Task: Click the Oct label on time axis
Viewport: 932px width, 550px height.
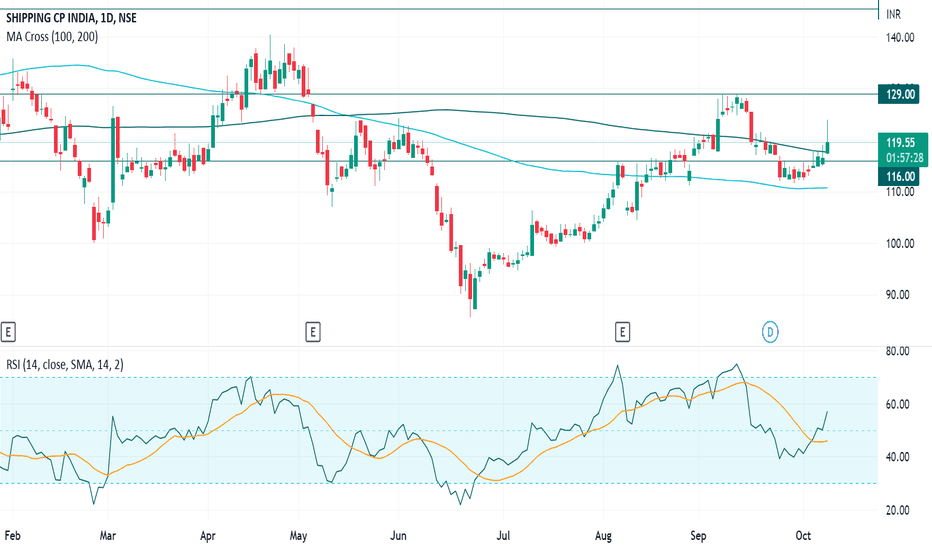Action: [803, 536]
